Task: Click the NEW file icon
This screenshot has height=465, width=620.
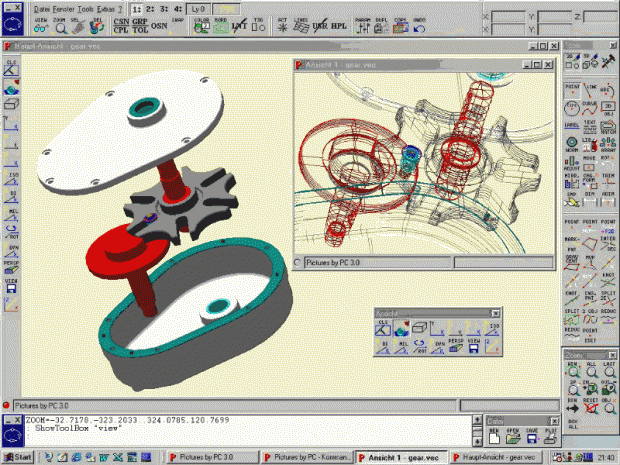Action: pyautogui.click(x=494, y=436)
